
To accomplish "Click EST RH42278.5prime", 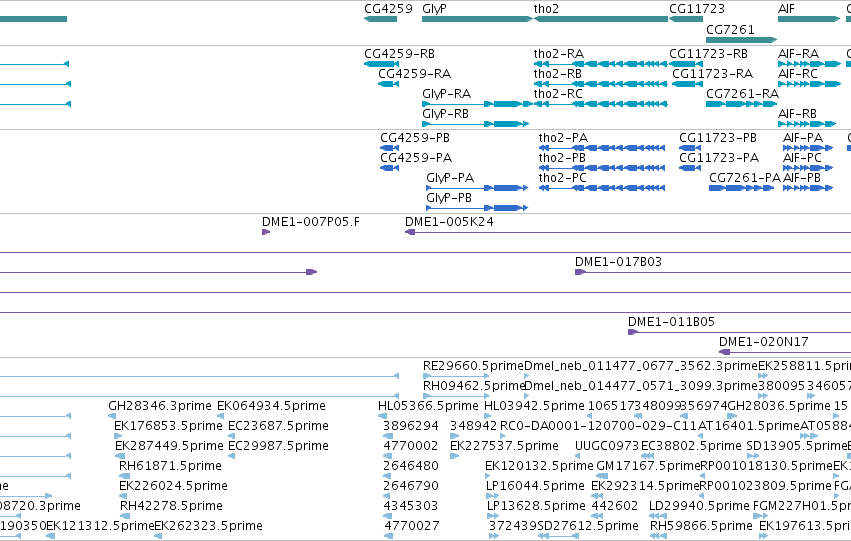I will (125, 516).
